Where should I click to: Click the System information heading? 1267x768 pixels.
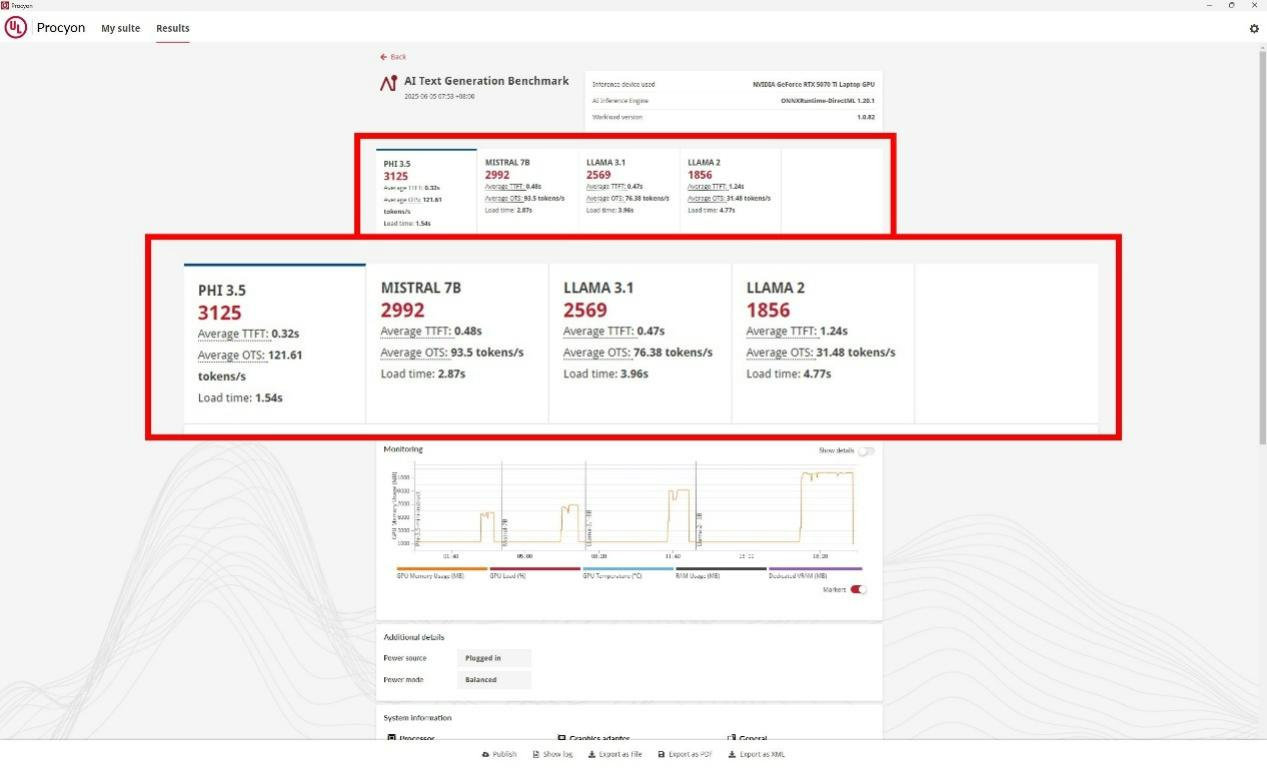[417, 718]
